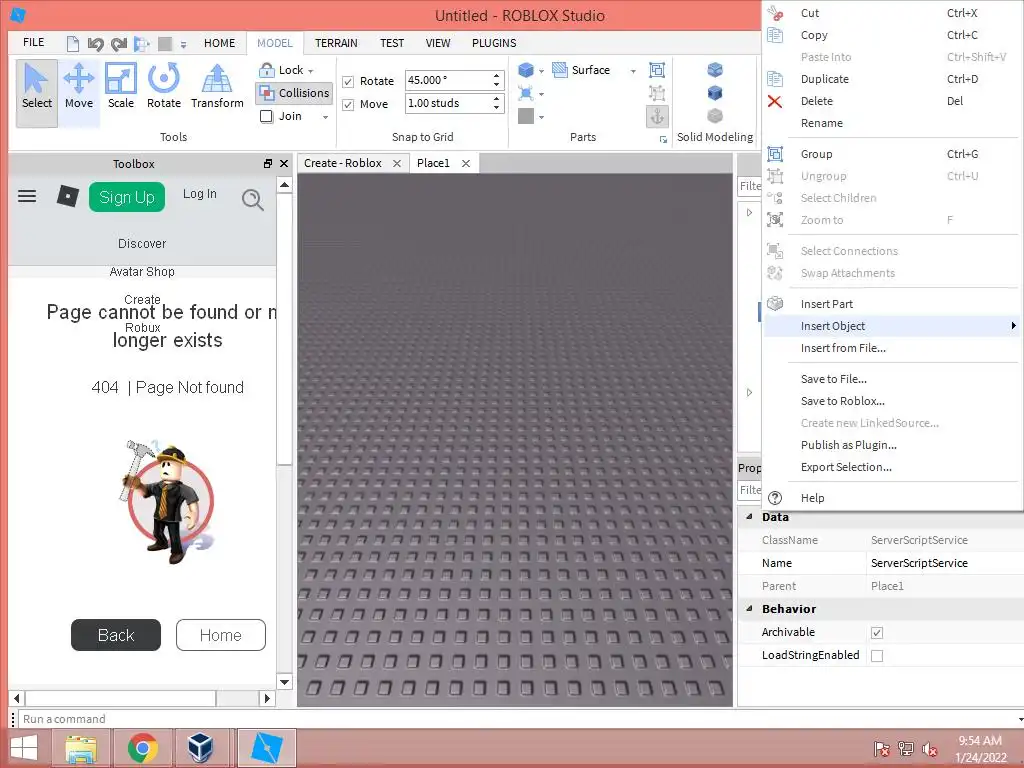The image size is (1024, 768).
Task: Enable the Join checkbox
Action: coord(266,116)
